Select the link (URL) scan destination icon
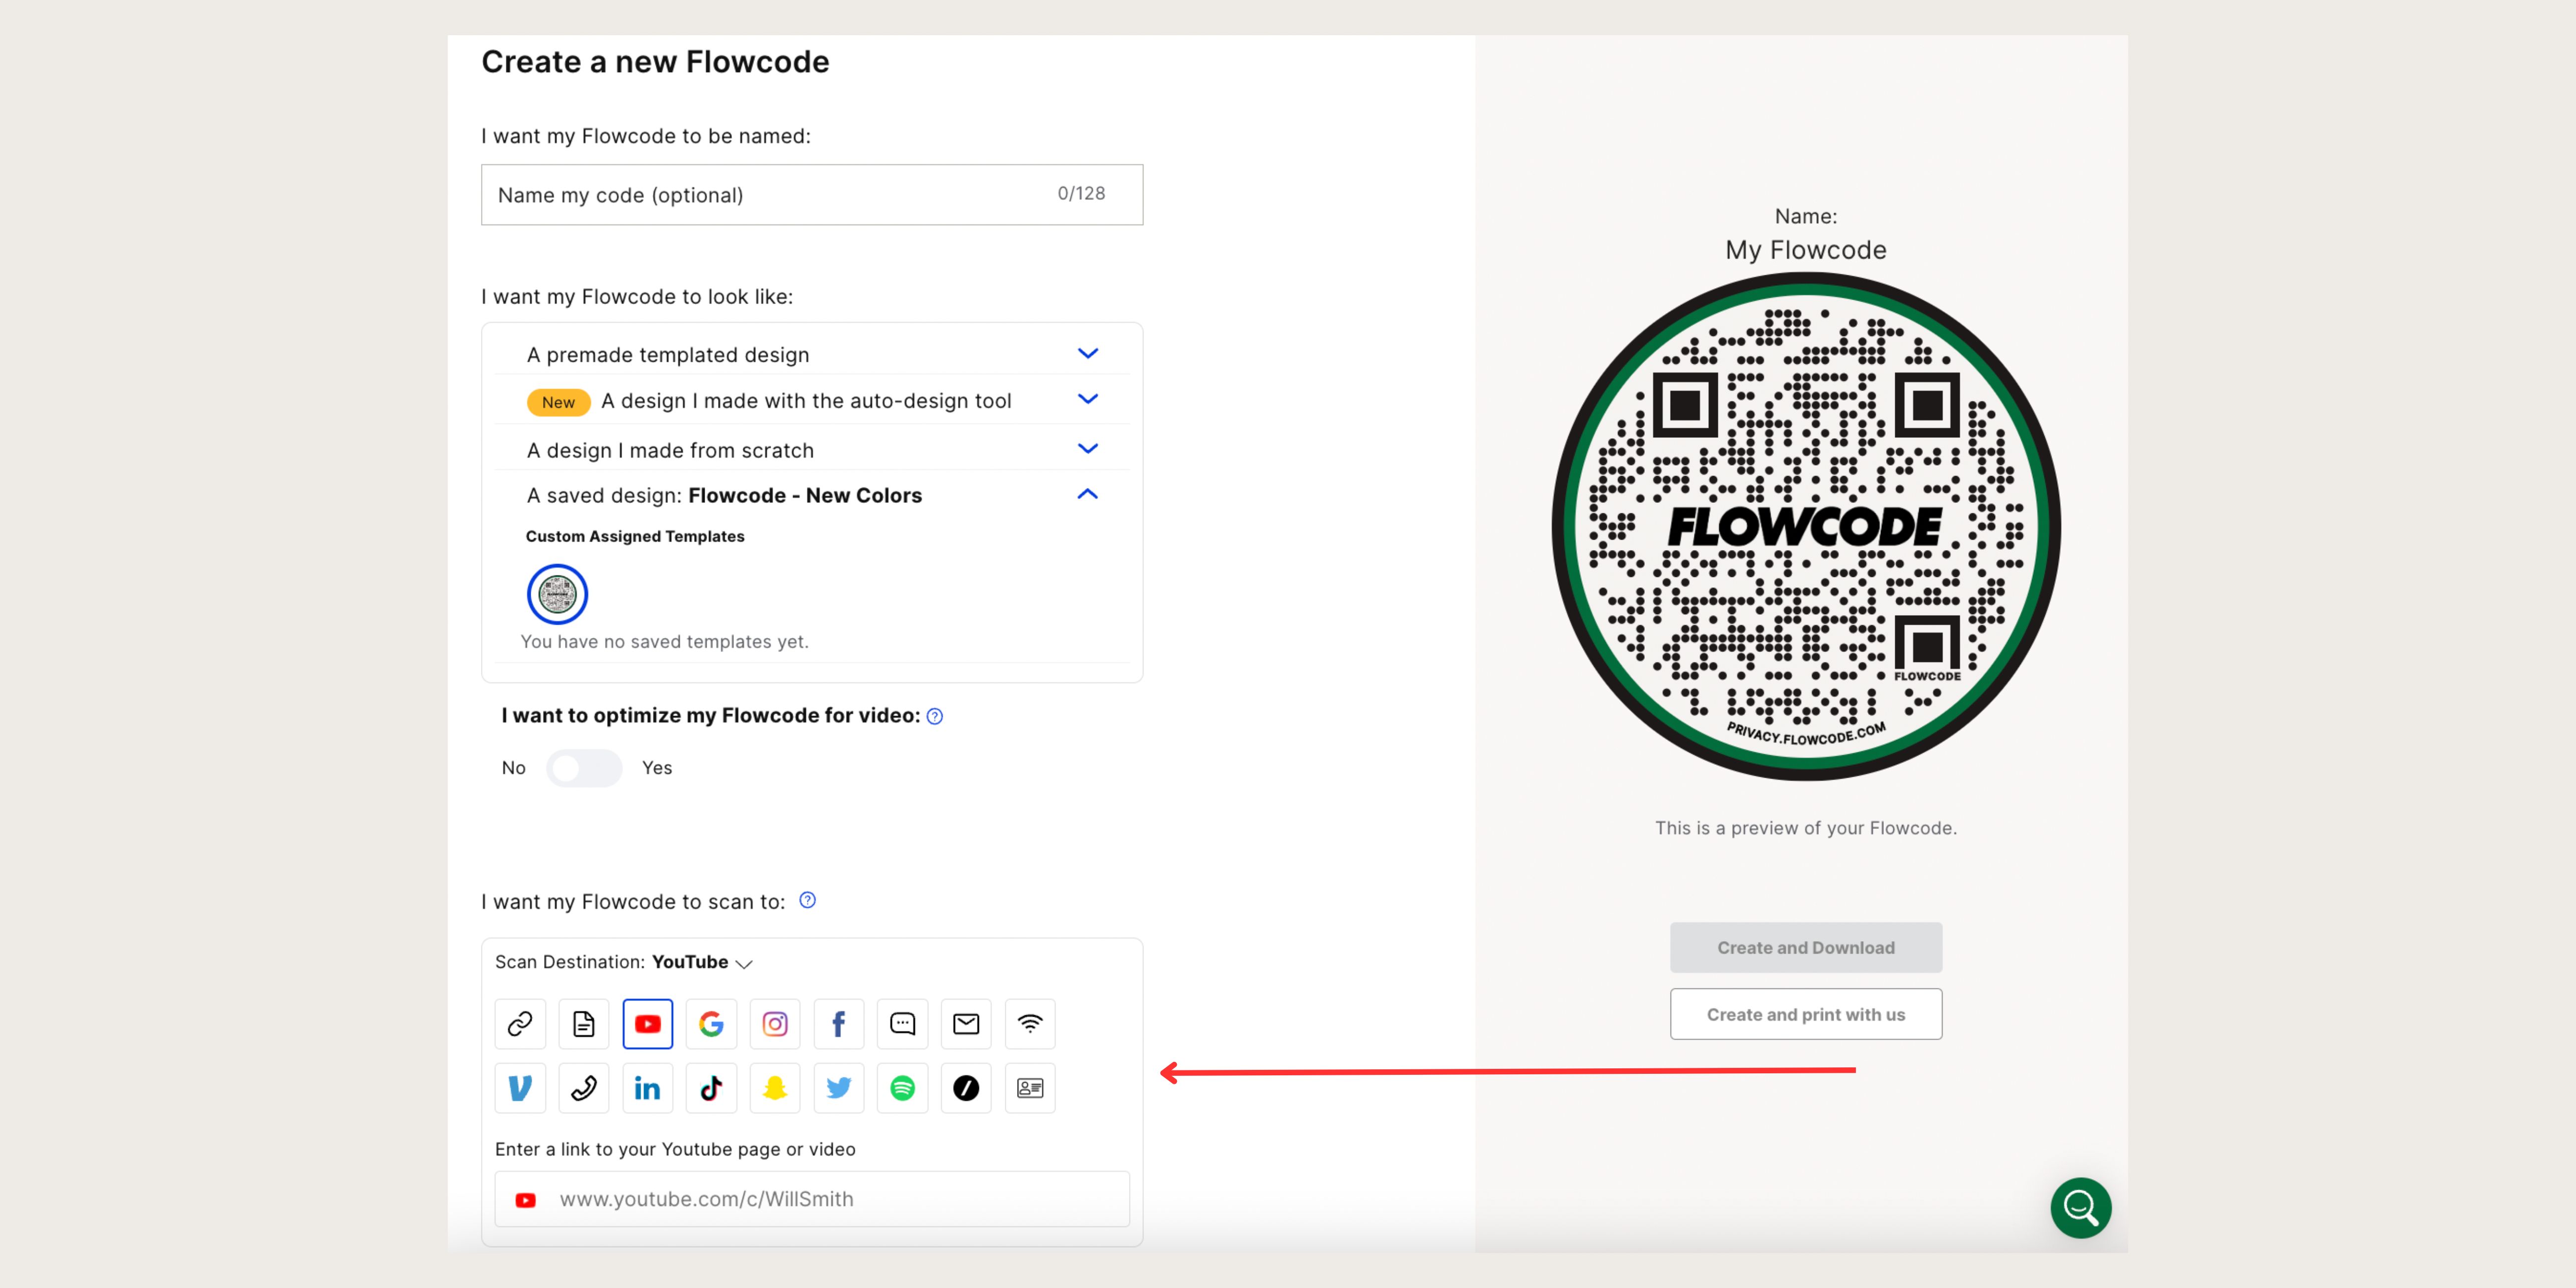This screenshot has height=1288, width=2576. (x=520, y=1023)
